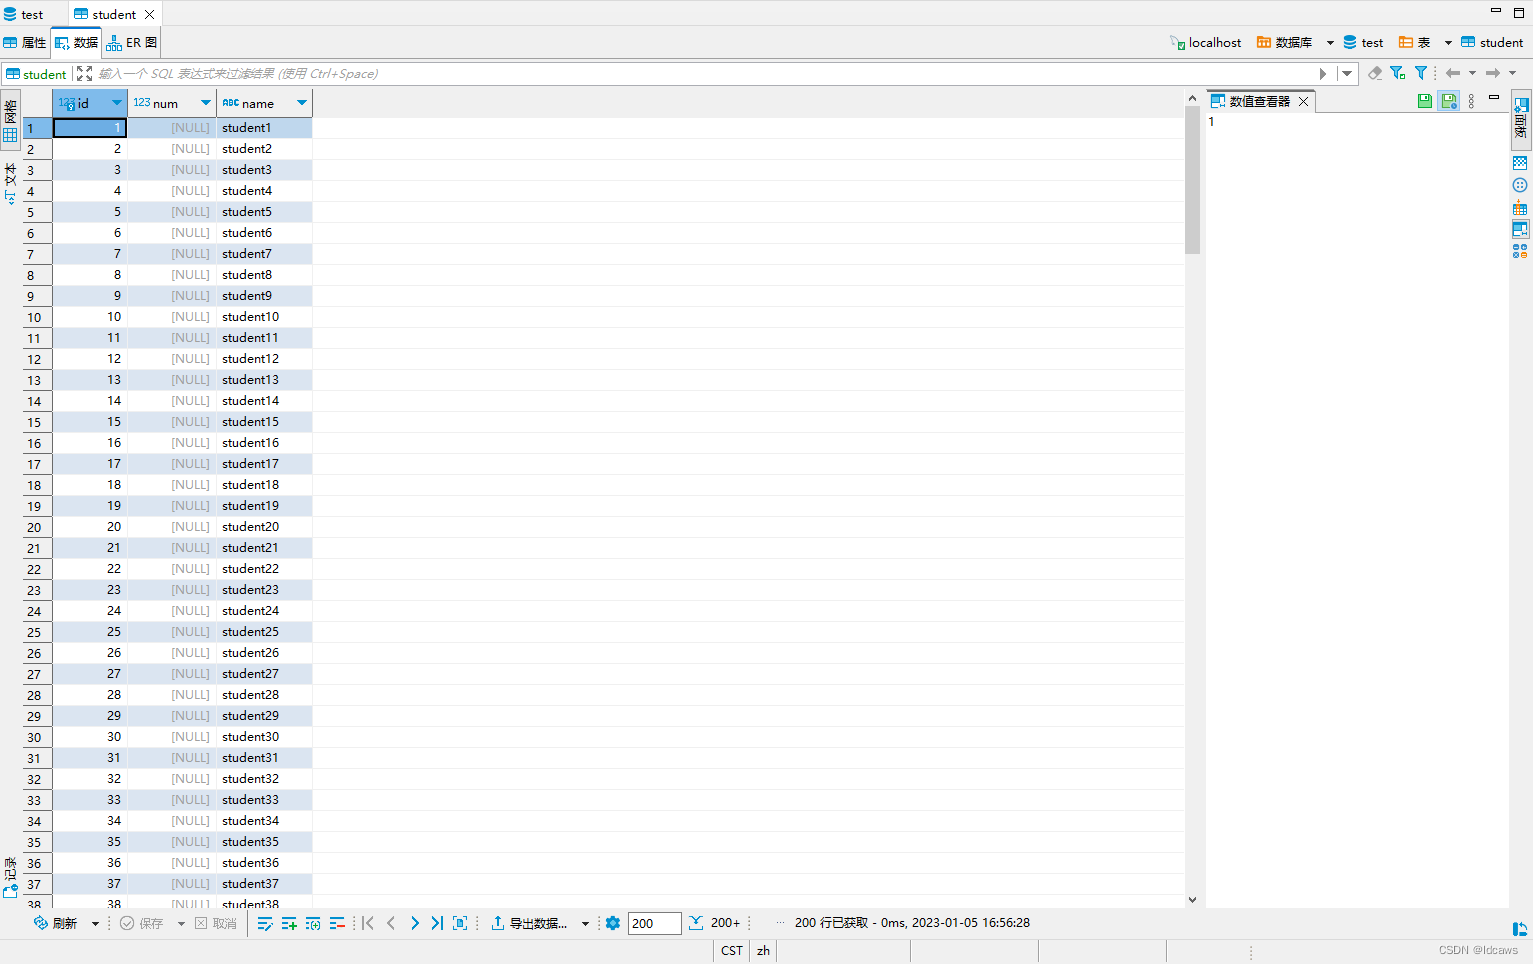Image resolution: width=1533 pixels, height=964 pixels.
Task: Click the apply filter play arrow
Action: pyautogui.click(x=1323, y=73)
